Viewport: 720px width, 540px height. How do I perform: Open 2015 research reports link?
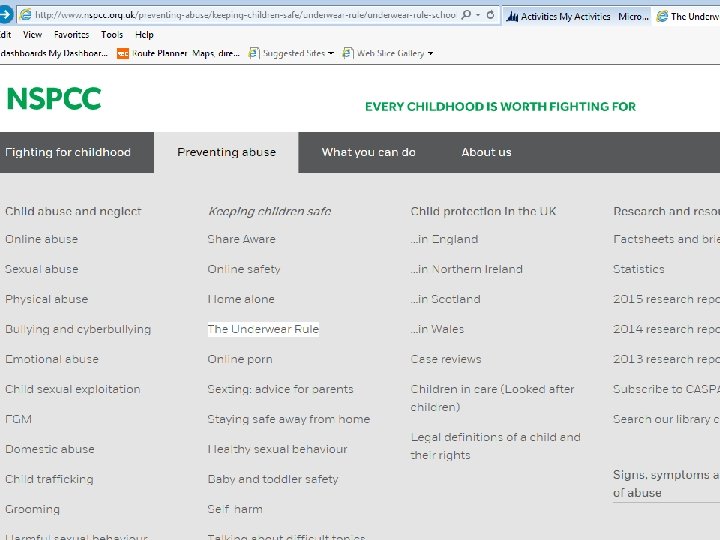666,299
